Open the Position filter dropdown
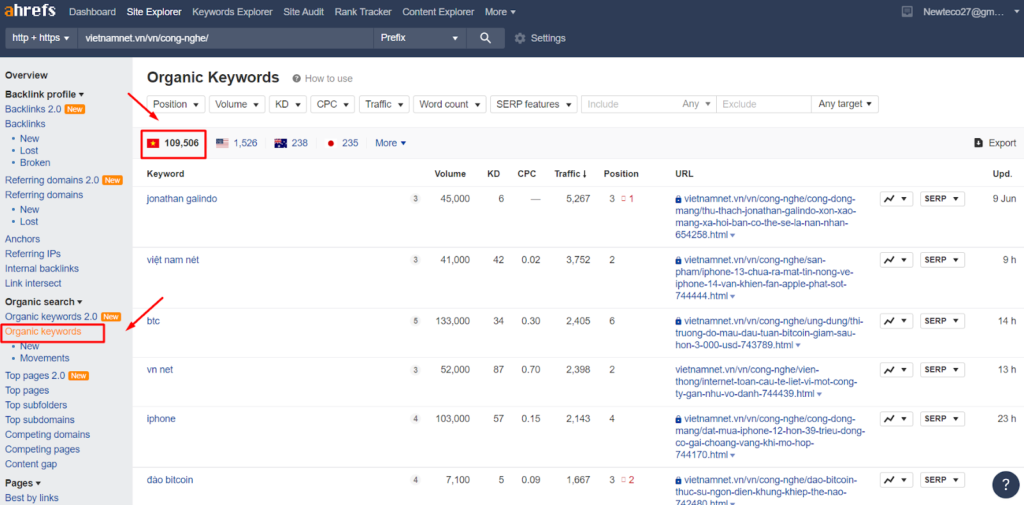 click(x=176, y=104)
